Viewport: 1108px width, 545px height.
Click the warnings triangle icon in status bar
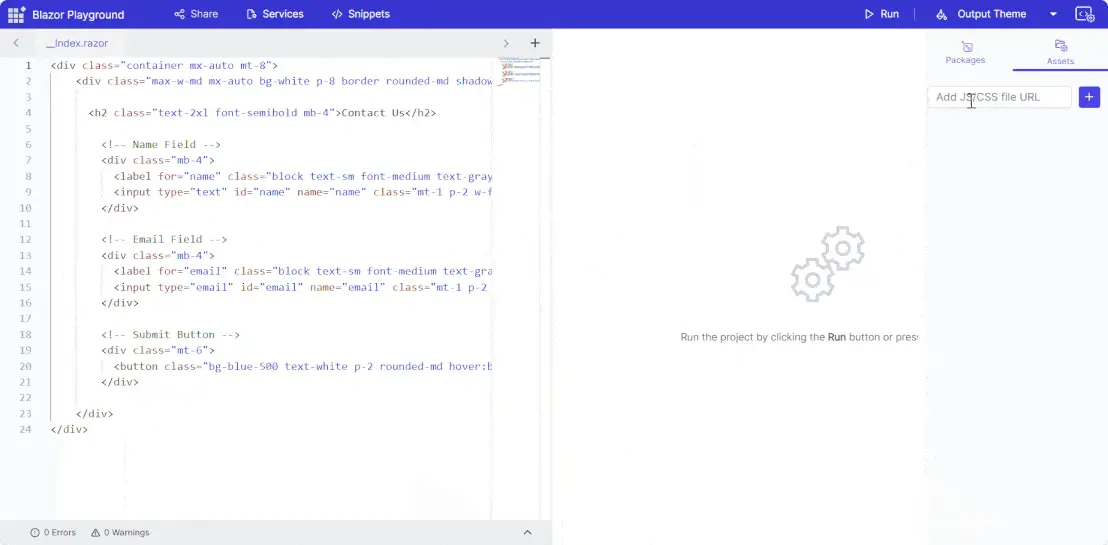pyautogui.click(x=95, y=532)
